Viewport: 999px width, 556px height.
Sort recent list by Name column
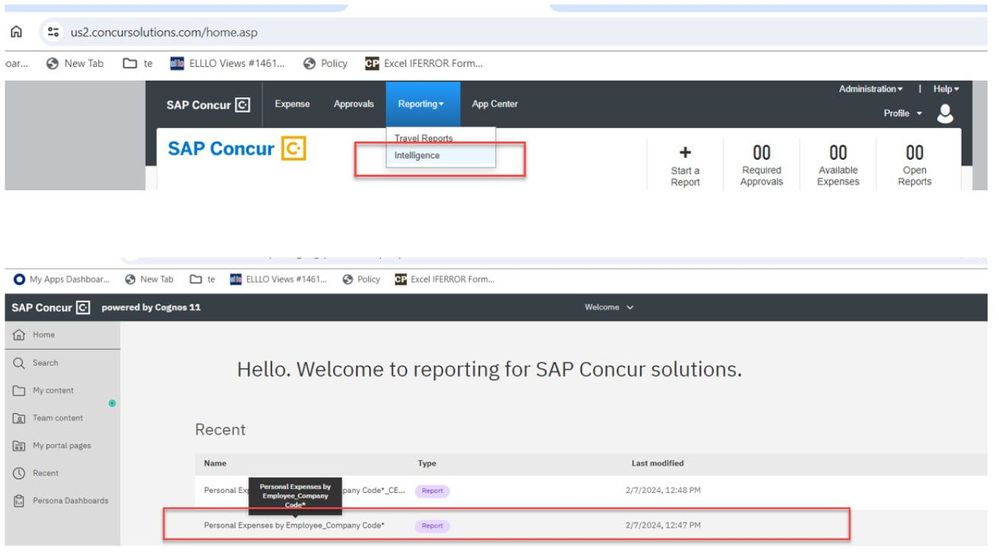[215, 463]
